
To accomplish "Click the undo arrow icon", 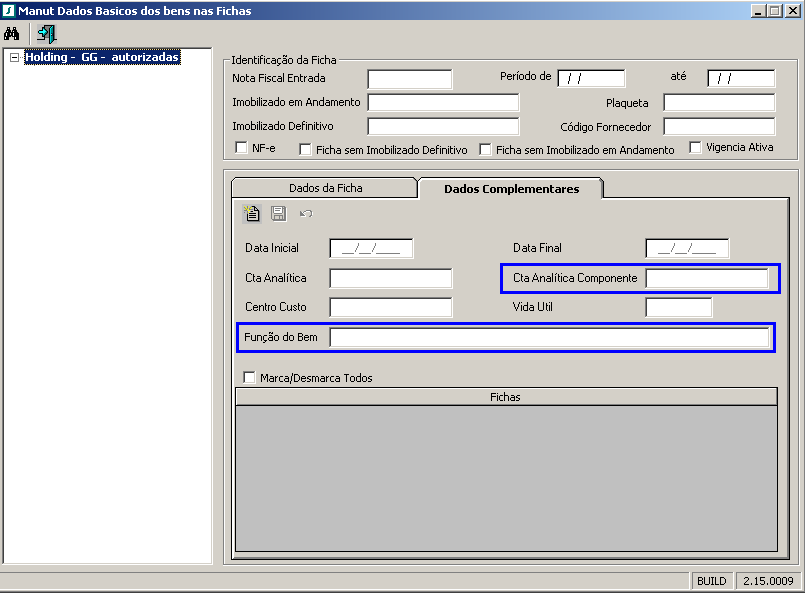I will coord(306,213).
